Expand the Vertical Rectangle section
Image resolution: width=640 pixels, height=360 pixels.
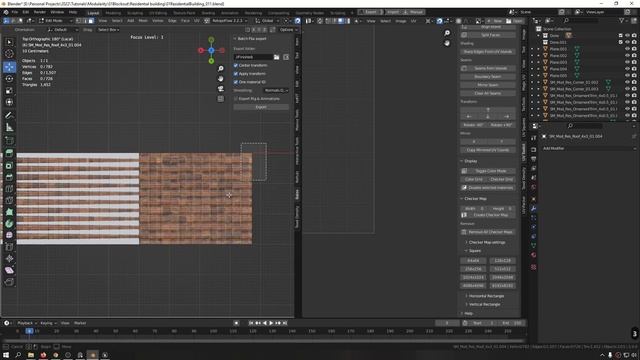click(484, 304)
